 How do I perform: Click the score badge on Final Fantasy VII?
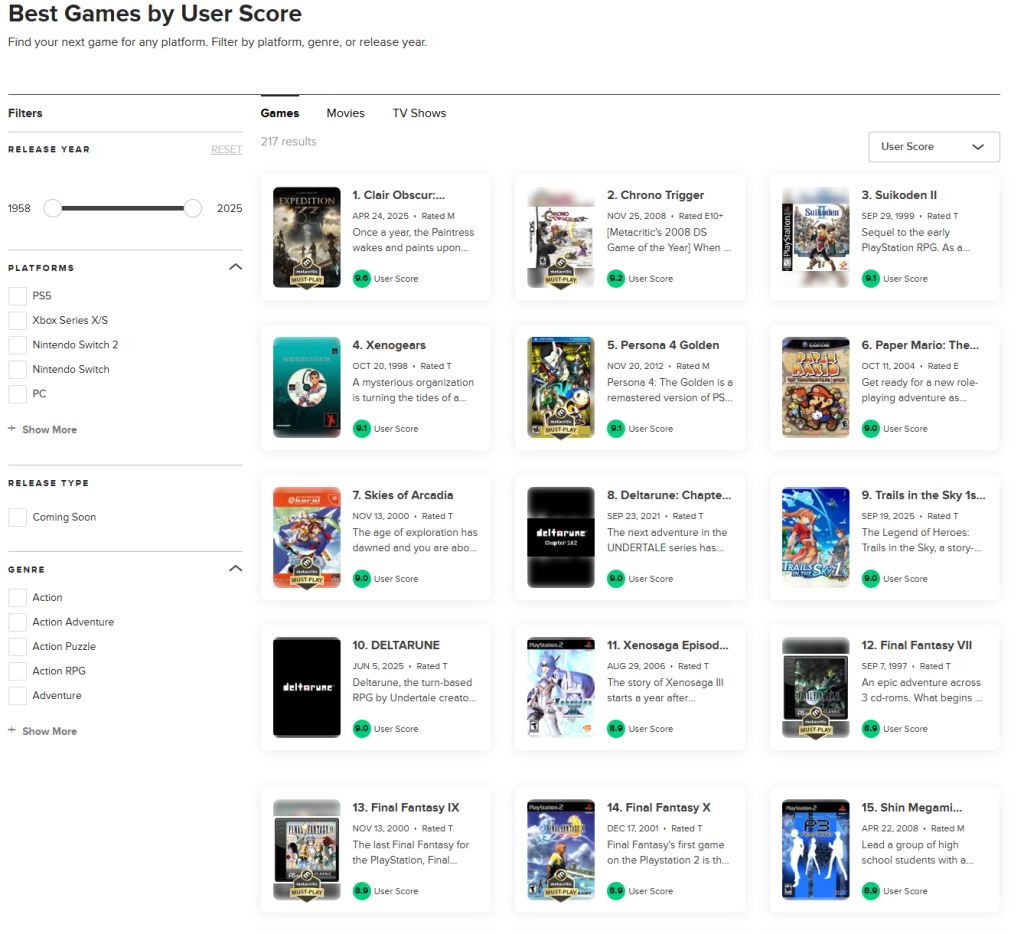click(x=871, y=728)
